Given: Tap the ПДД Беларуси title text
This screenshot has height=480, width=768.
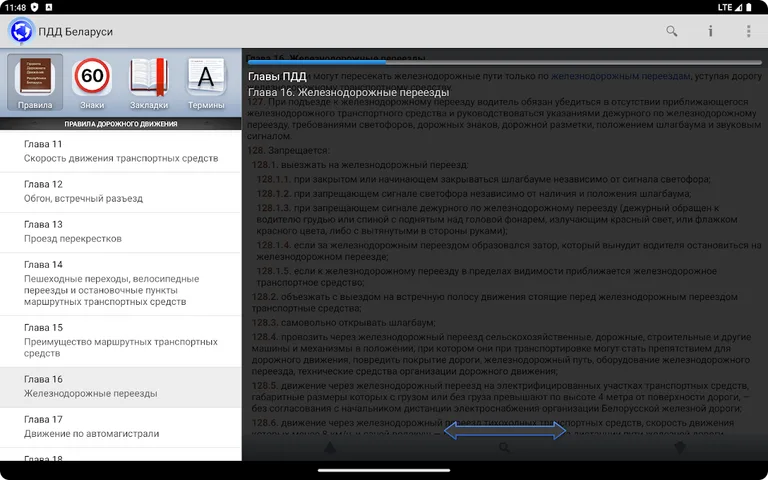Looking at the screenshot, I should click(75, 31).
